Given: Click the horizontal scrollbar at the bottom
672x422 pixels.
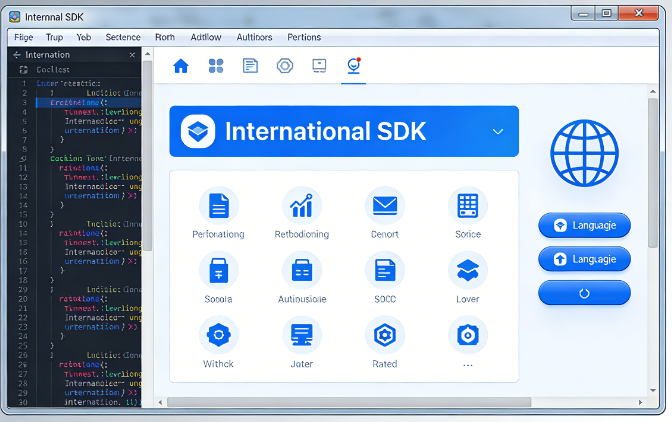Looking at the screenshot, I should coord(400,402).
